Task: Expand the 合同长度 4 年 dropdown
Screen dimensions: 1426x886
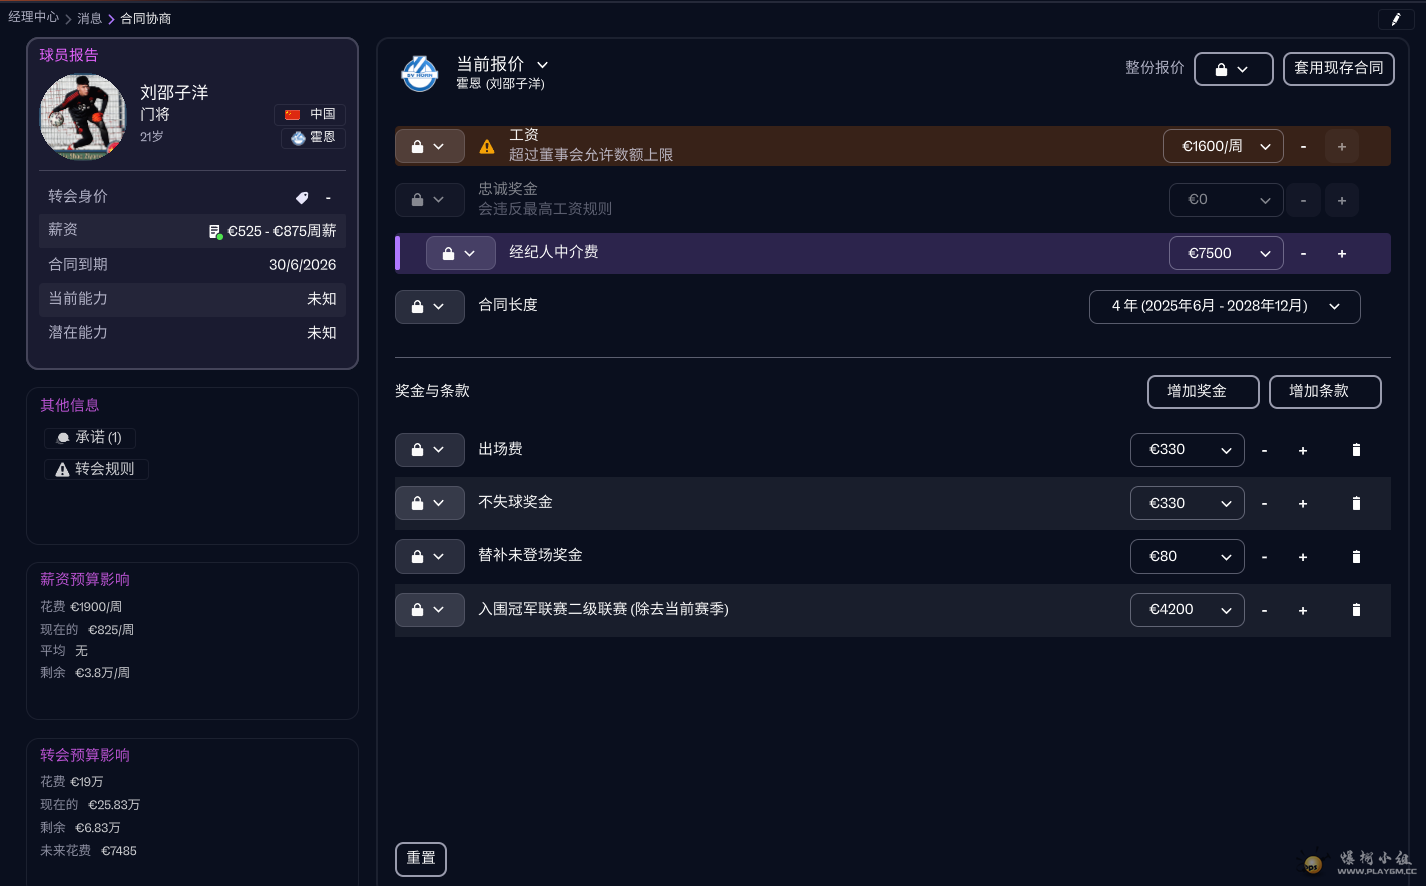Action: coord(1224,307)
